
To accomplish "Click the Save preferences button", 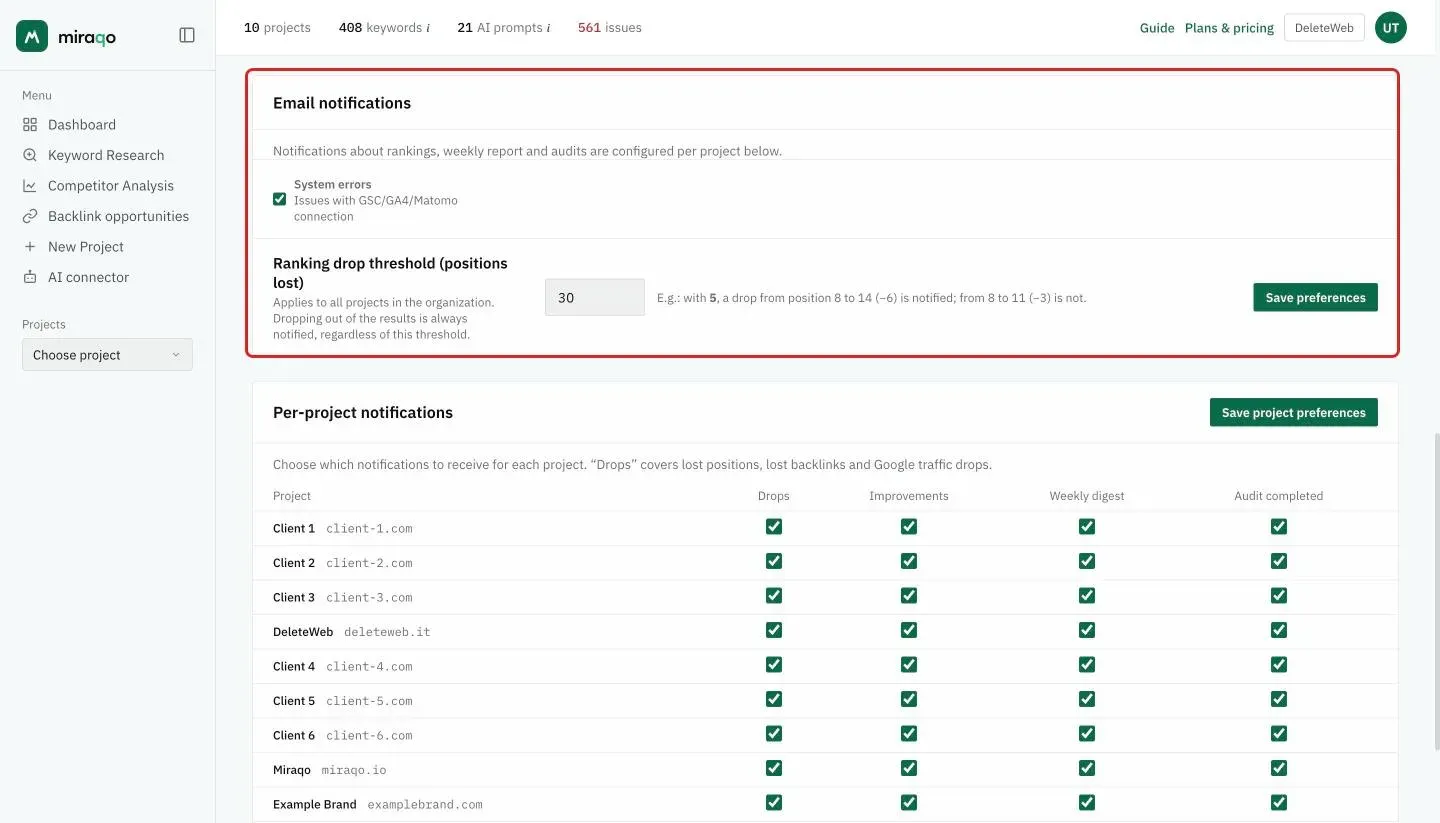I will [1315, 298].
